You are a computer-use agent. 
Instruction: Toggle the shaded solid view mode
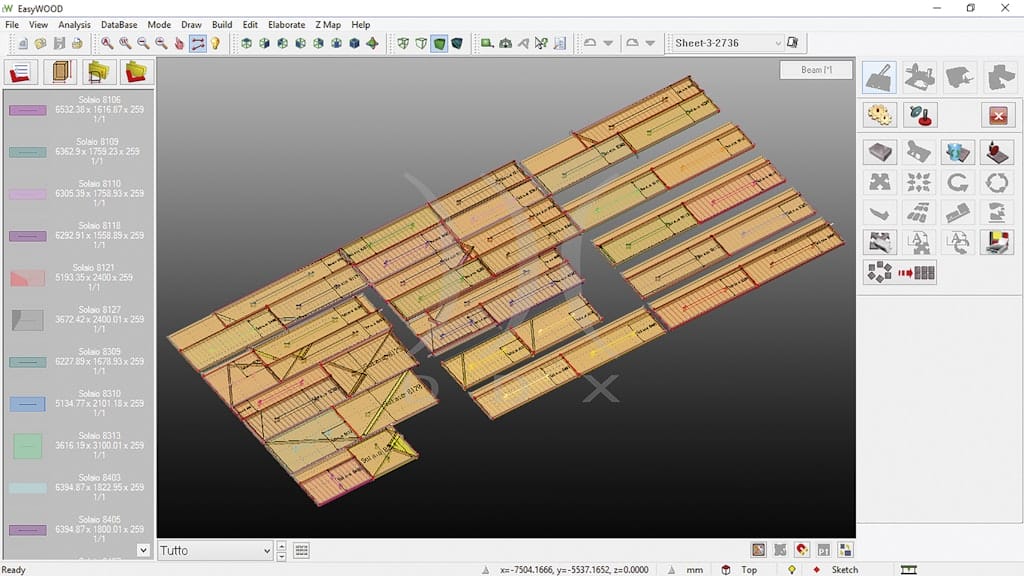(x=438, y=43)
